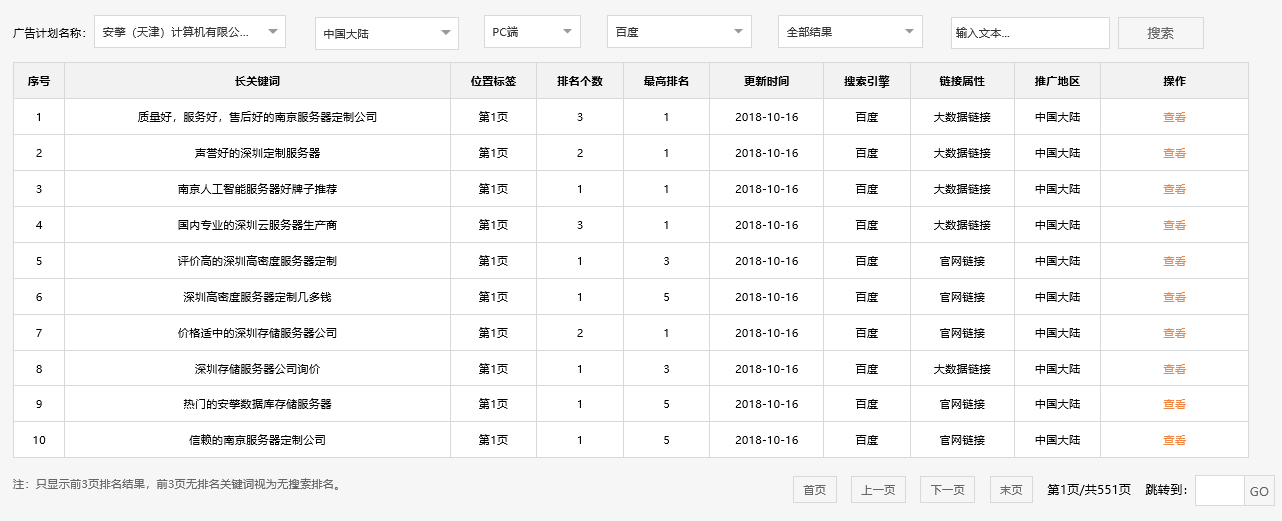Image resolution: width=1282 pixels, height=521 pixels.
Task: Click 查看 for row 深圳存储服务器公司询价
Action: (x=1174, y=369)
